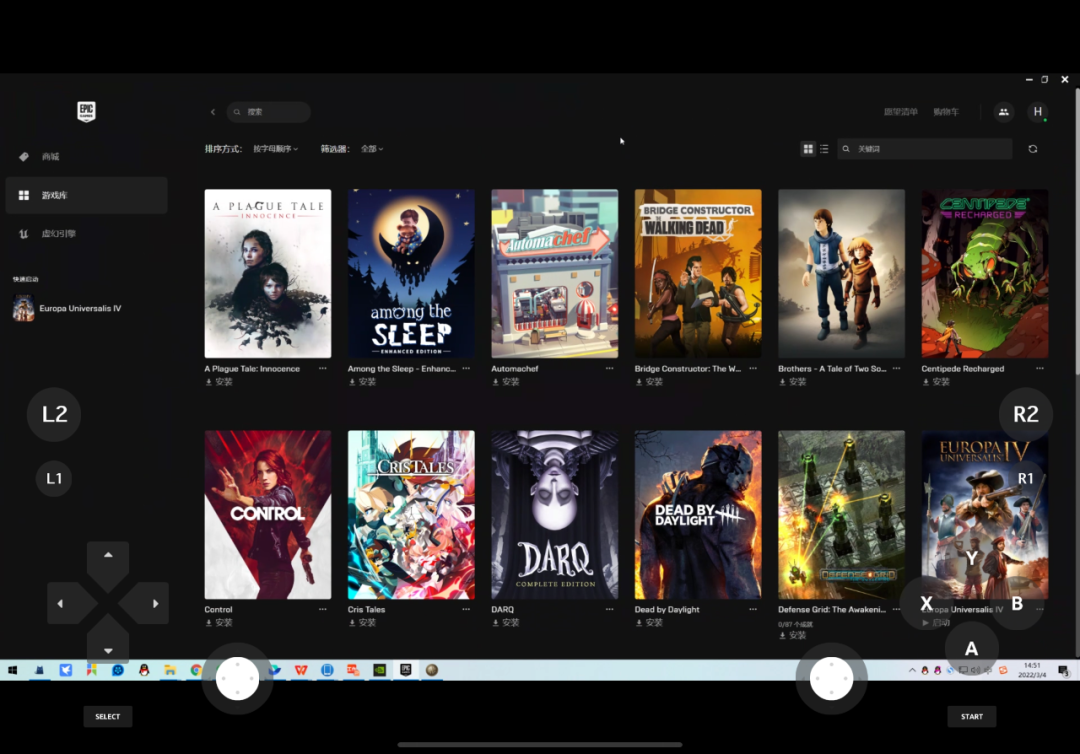Tap the A gamepad overlay button
1080x754 pixels.
(x=971, y=649)
